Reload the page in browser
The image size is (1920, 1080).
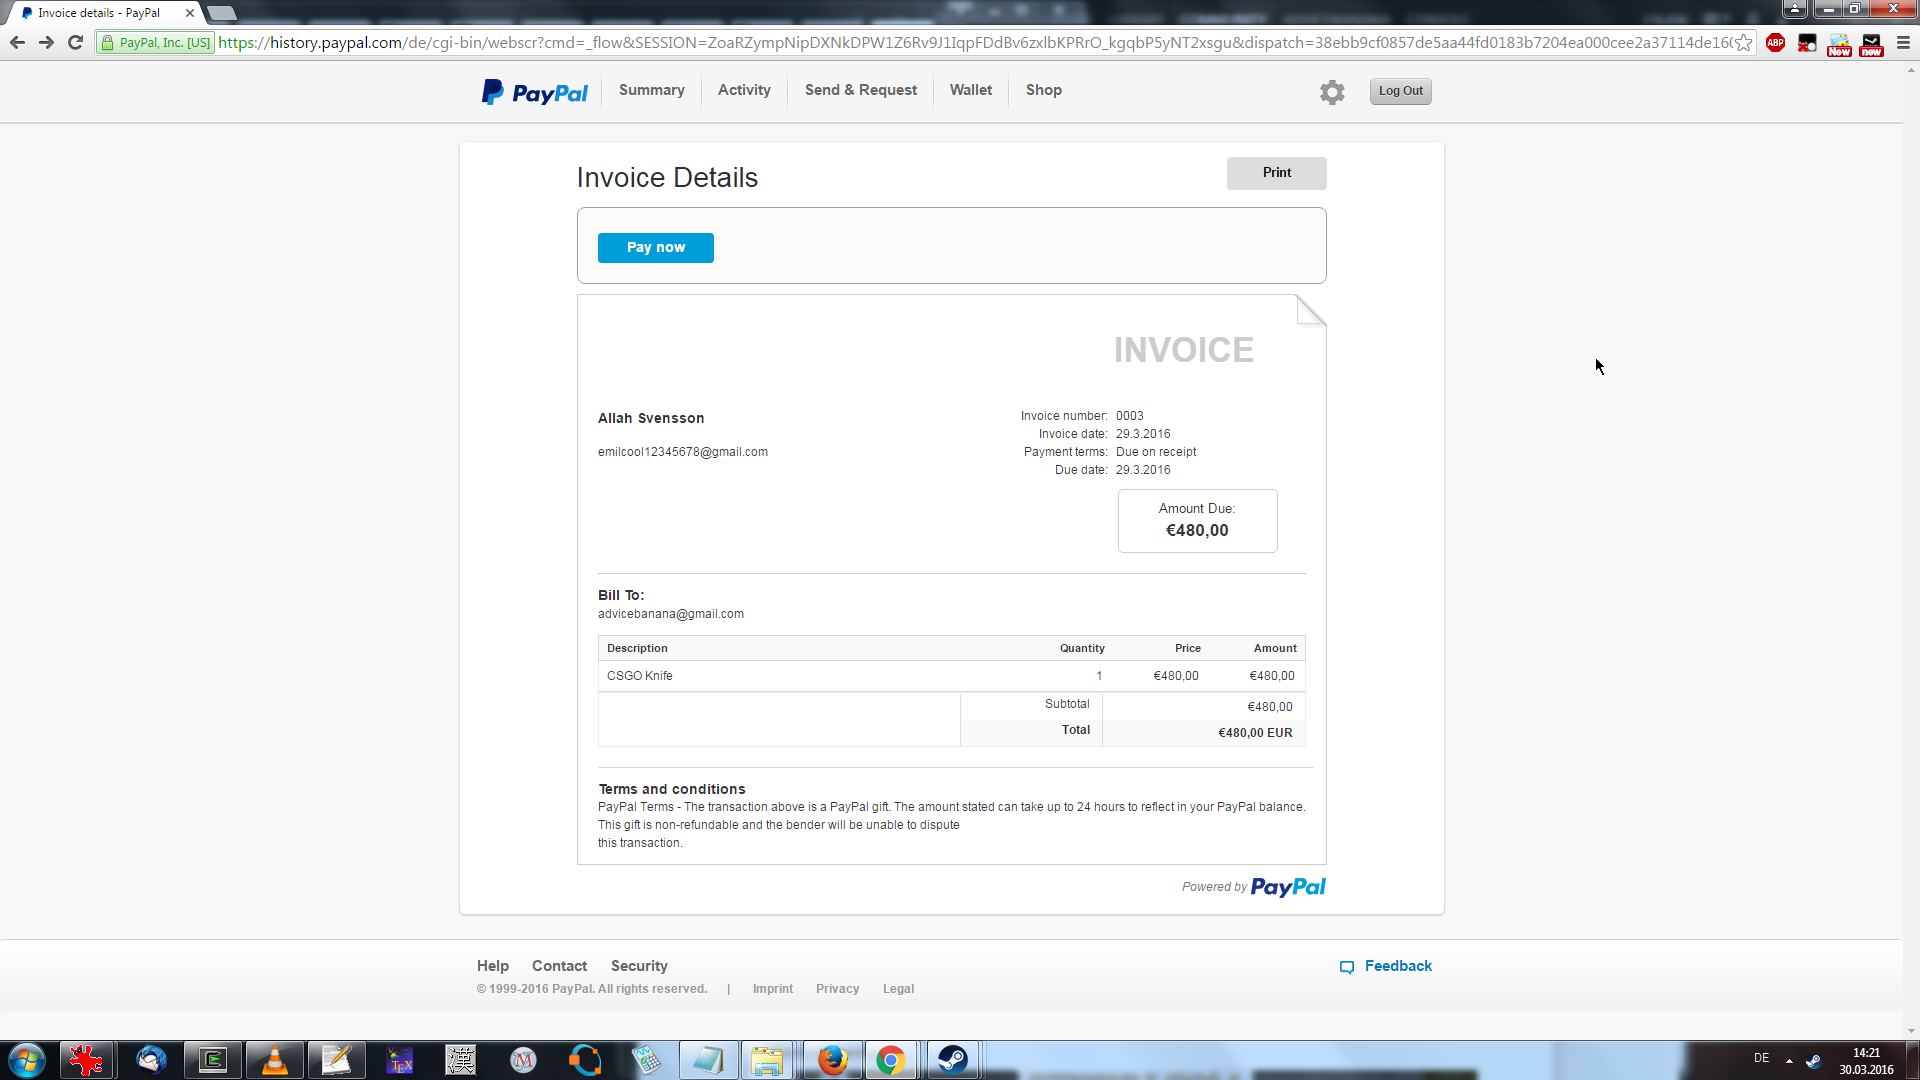(75, 43)
